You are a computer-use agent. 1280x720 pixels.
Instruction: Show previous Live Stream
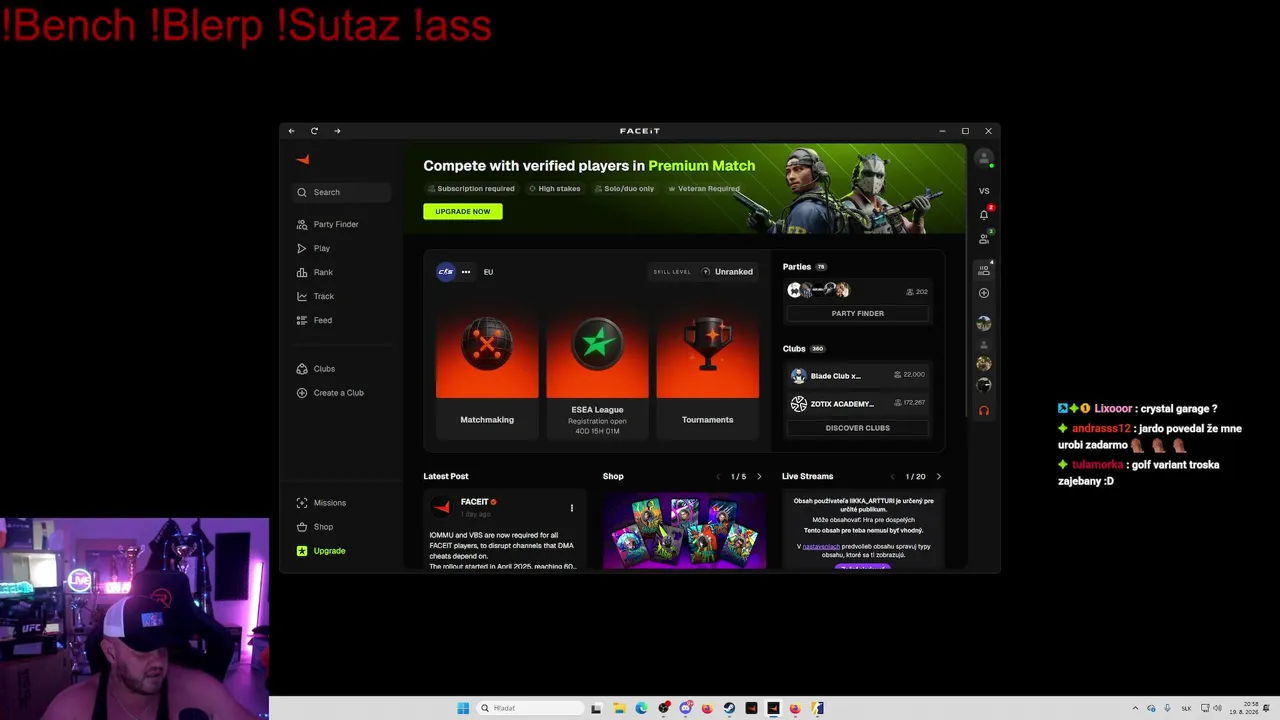[893, 477]
